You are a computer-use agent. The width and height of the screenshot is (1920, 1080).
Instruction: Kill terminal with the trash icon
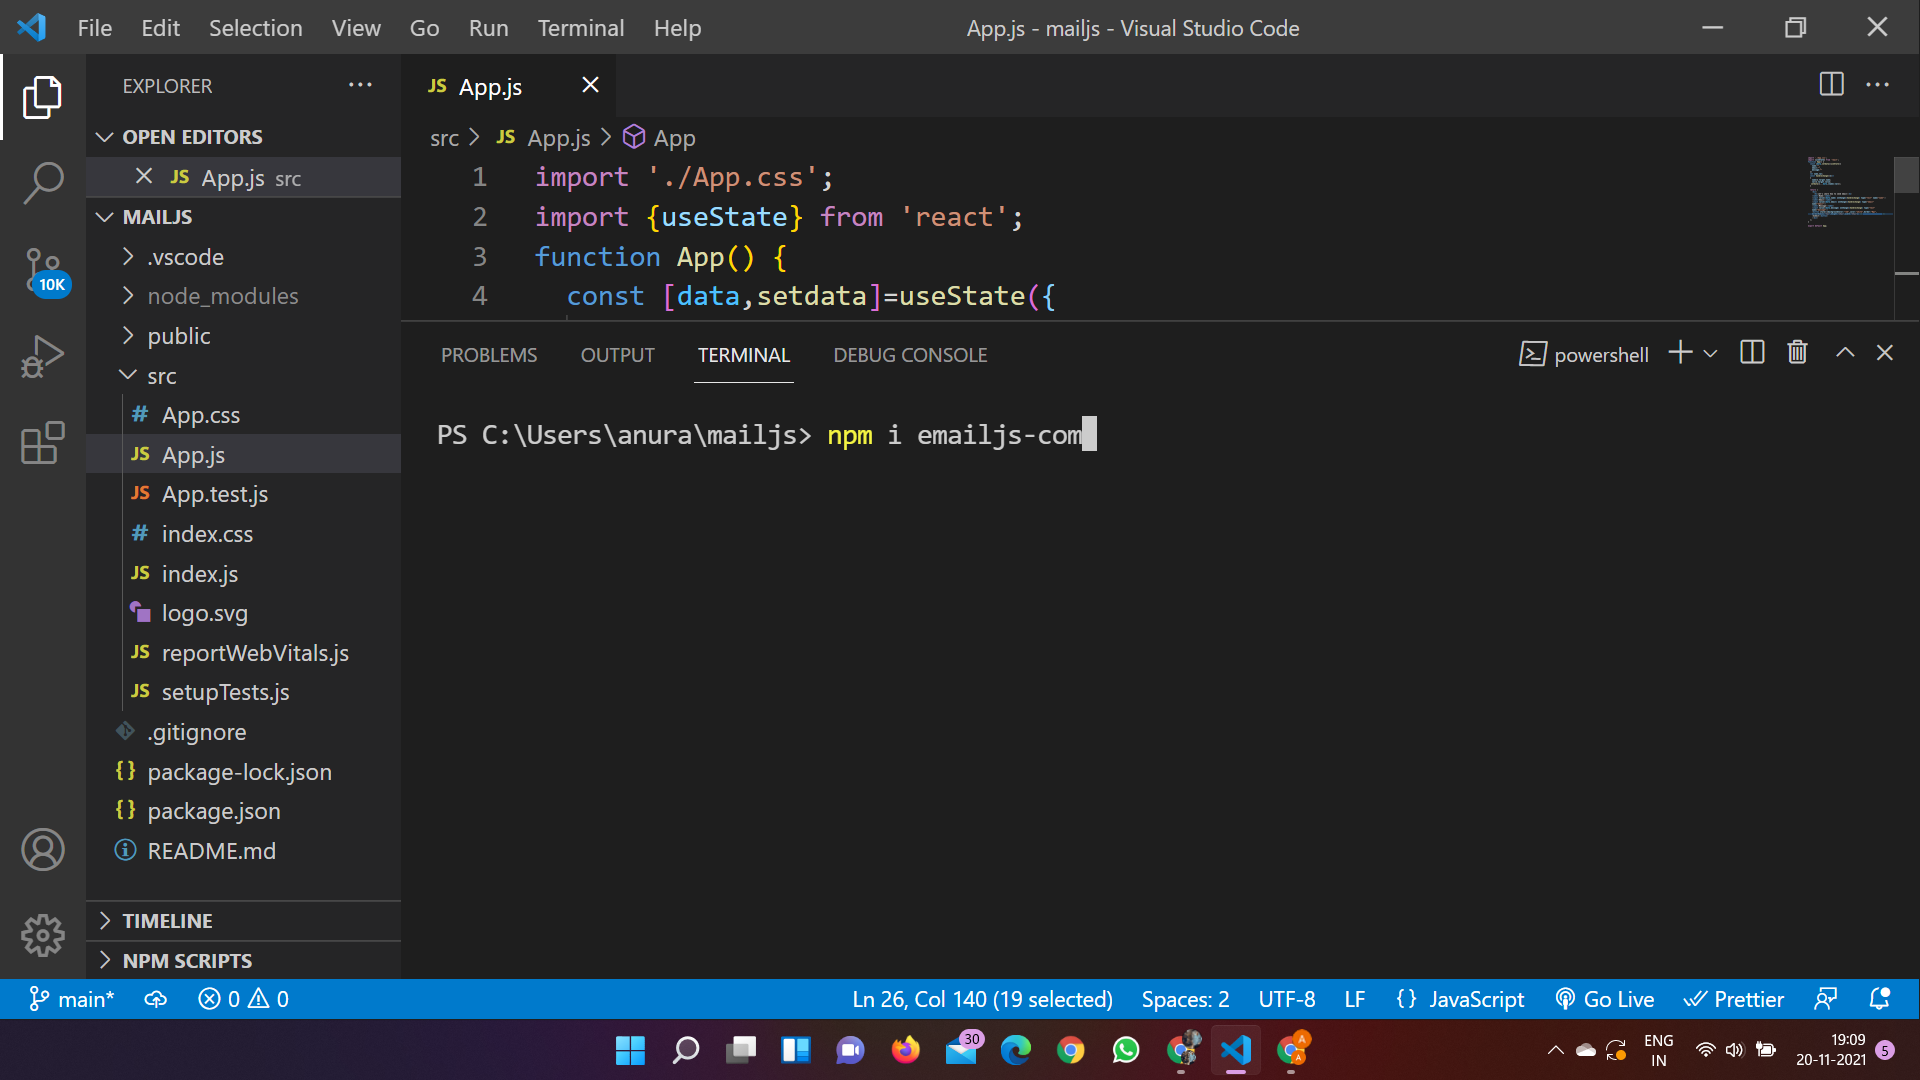point(1797,353)
